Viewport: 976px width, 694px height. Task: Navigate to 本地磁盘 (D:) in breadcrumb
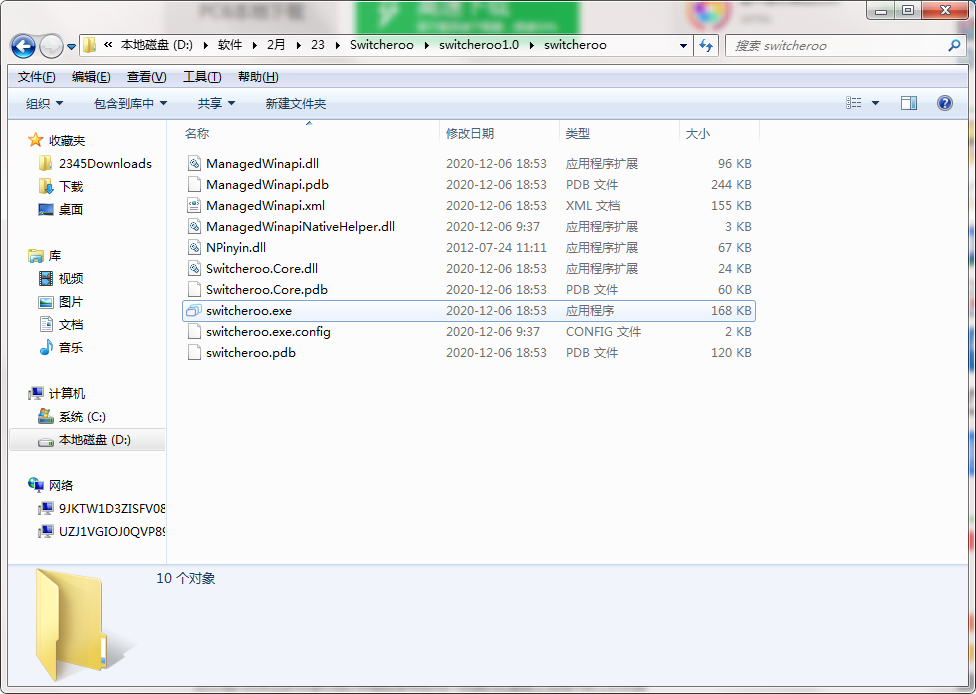point(156,45)
